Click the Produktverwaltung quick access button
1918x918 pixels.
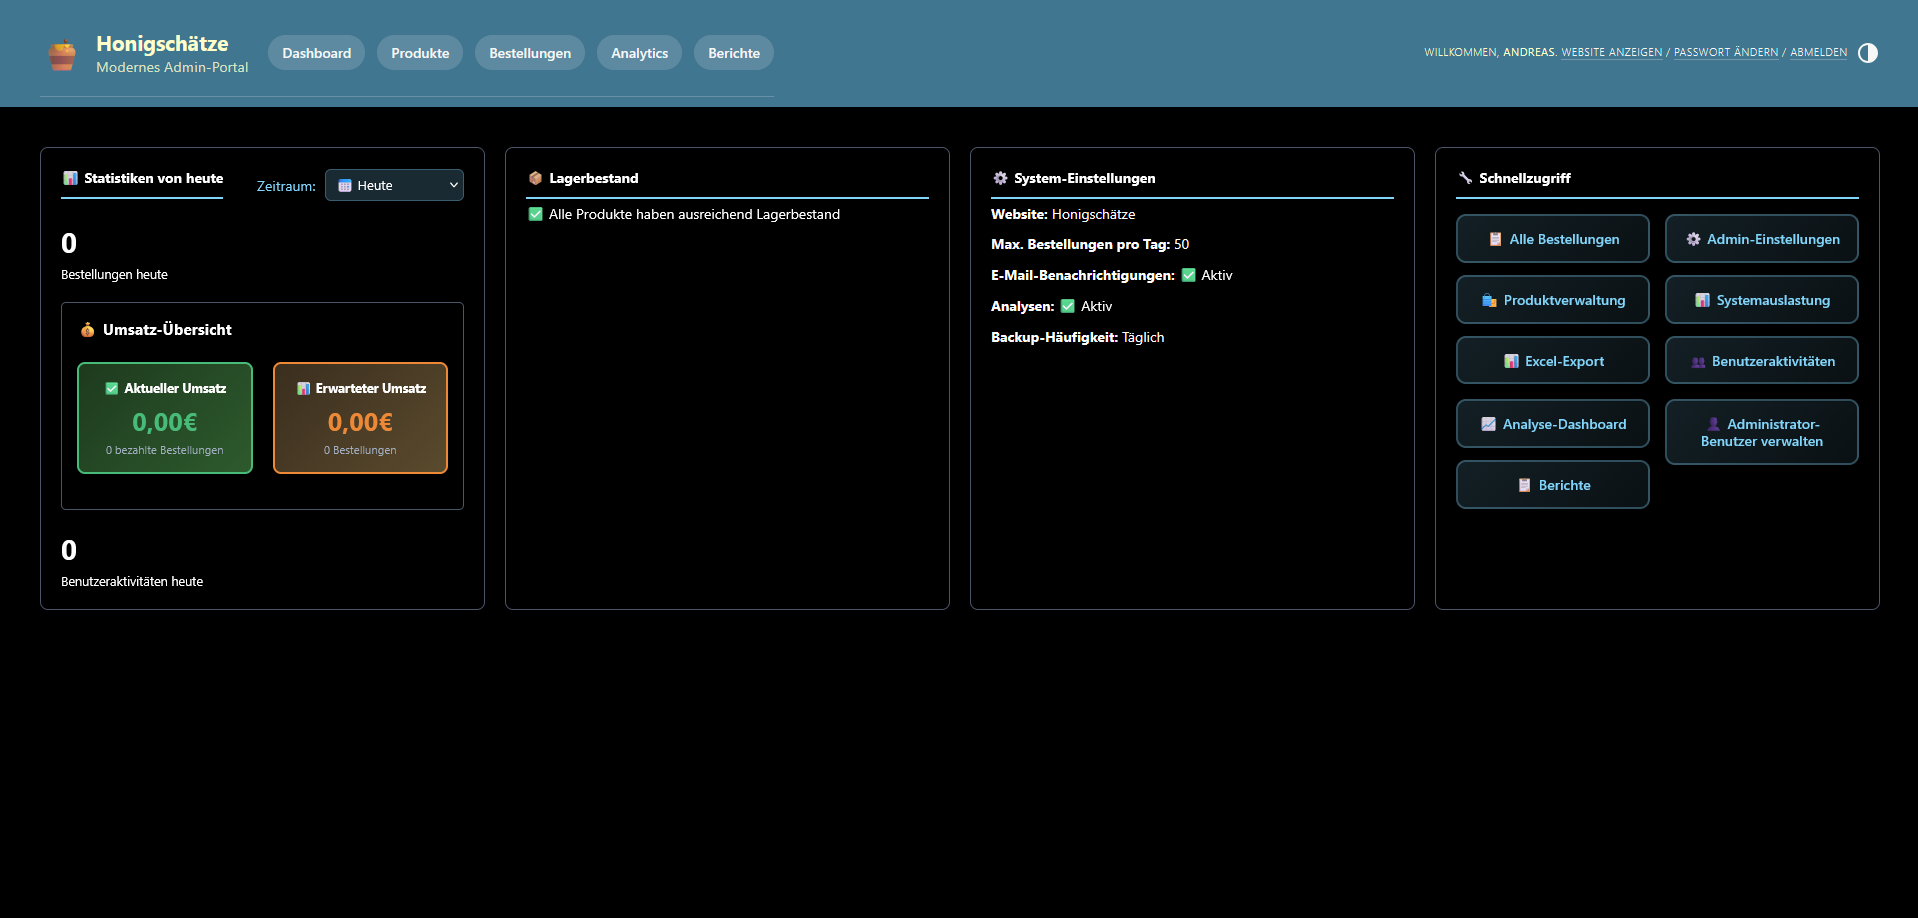click(1552, 299)
